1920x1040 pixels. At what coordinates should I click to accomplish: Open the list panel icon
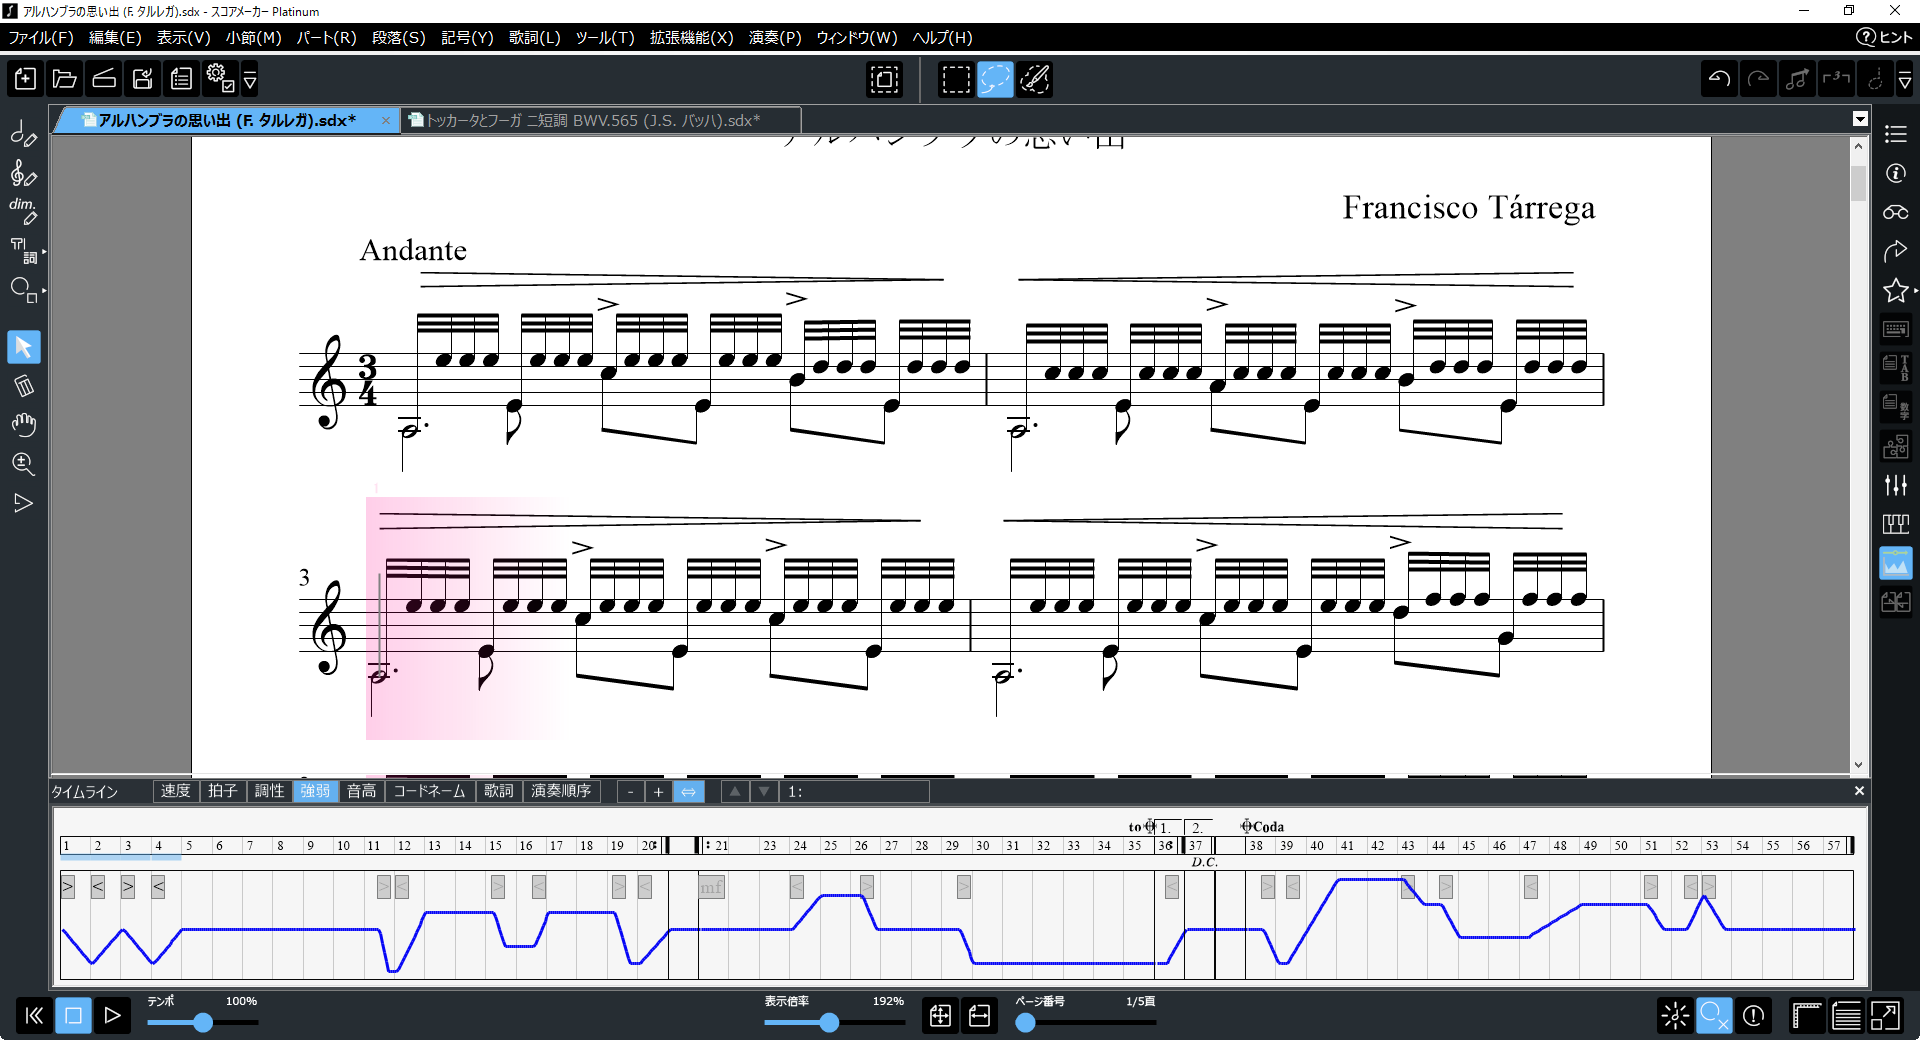click(1896, 134)
